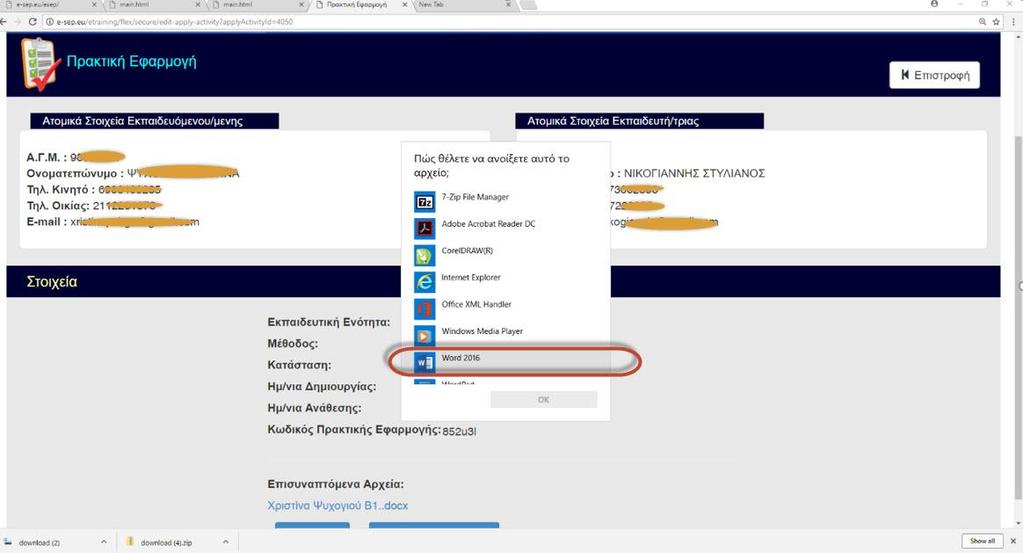Screen dimensions: 1023x553
Task: Click Επισυναπτόμενα Αρχεία label
Action: (335, 484)
